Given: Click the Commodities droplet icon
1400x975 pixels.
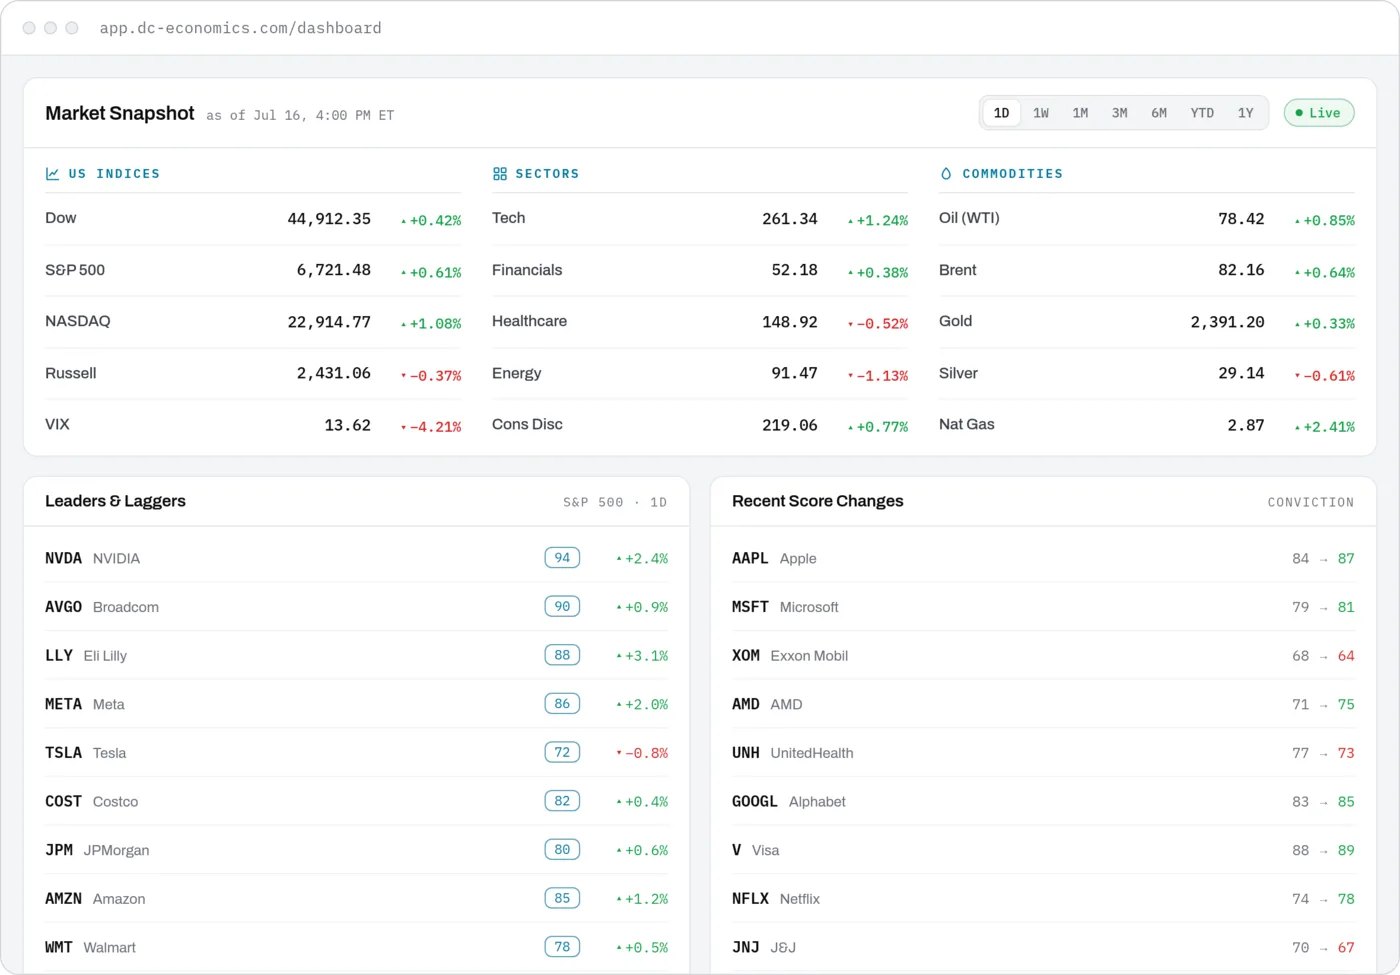Looking at the screenshot, I should tap(946, 174).
